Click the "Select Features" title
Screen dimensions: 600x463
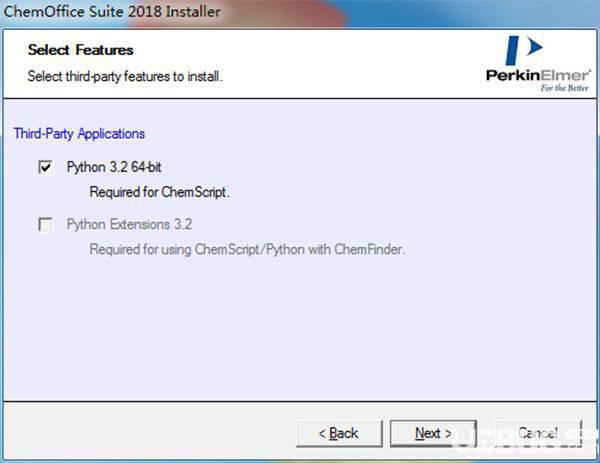click(81, 50)
